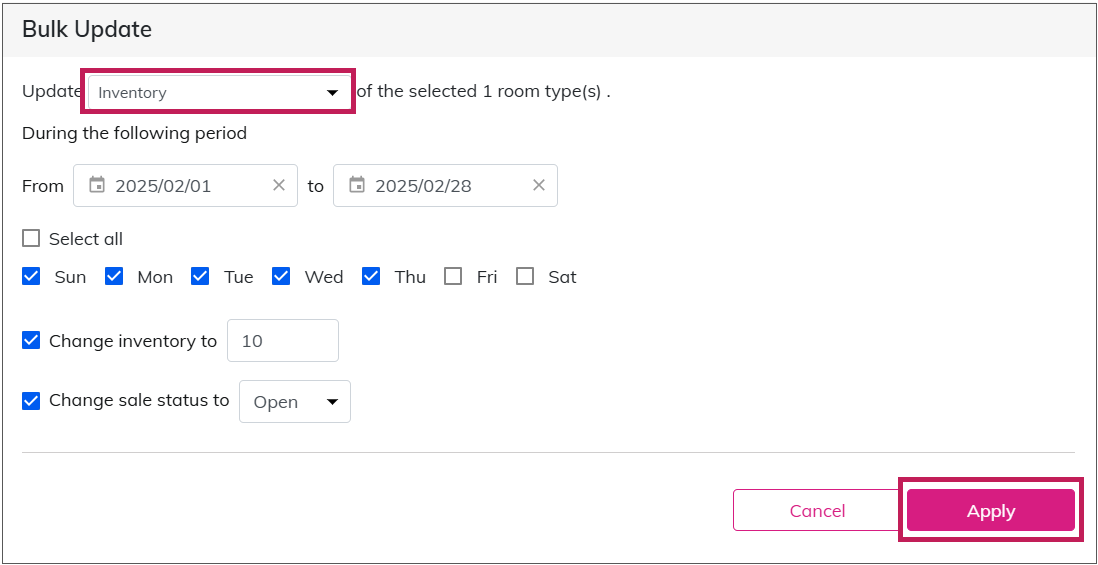Clear the 2025/02/28 end date
Viewport: 1098px width, 565px height.
[x=538, y=186]
